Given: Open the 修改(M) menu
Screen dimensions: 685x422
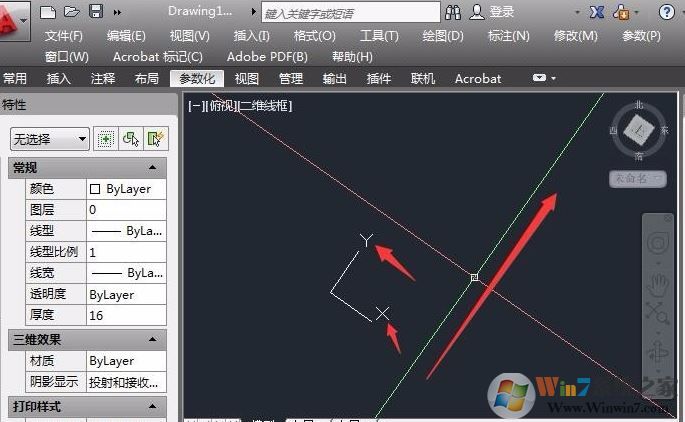Looking at the screenshot, I should point(575,35).
